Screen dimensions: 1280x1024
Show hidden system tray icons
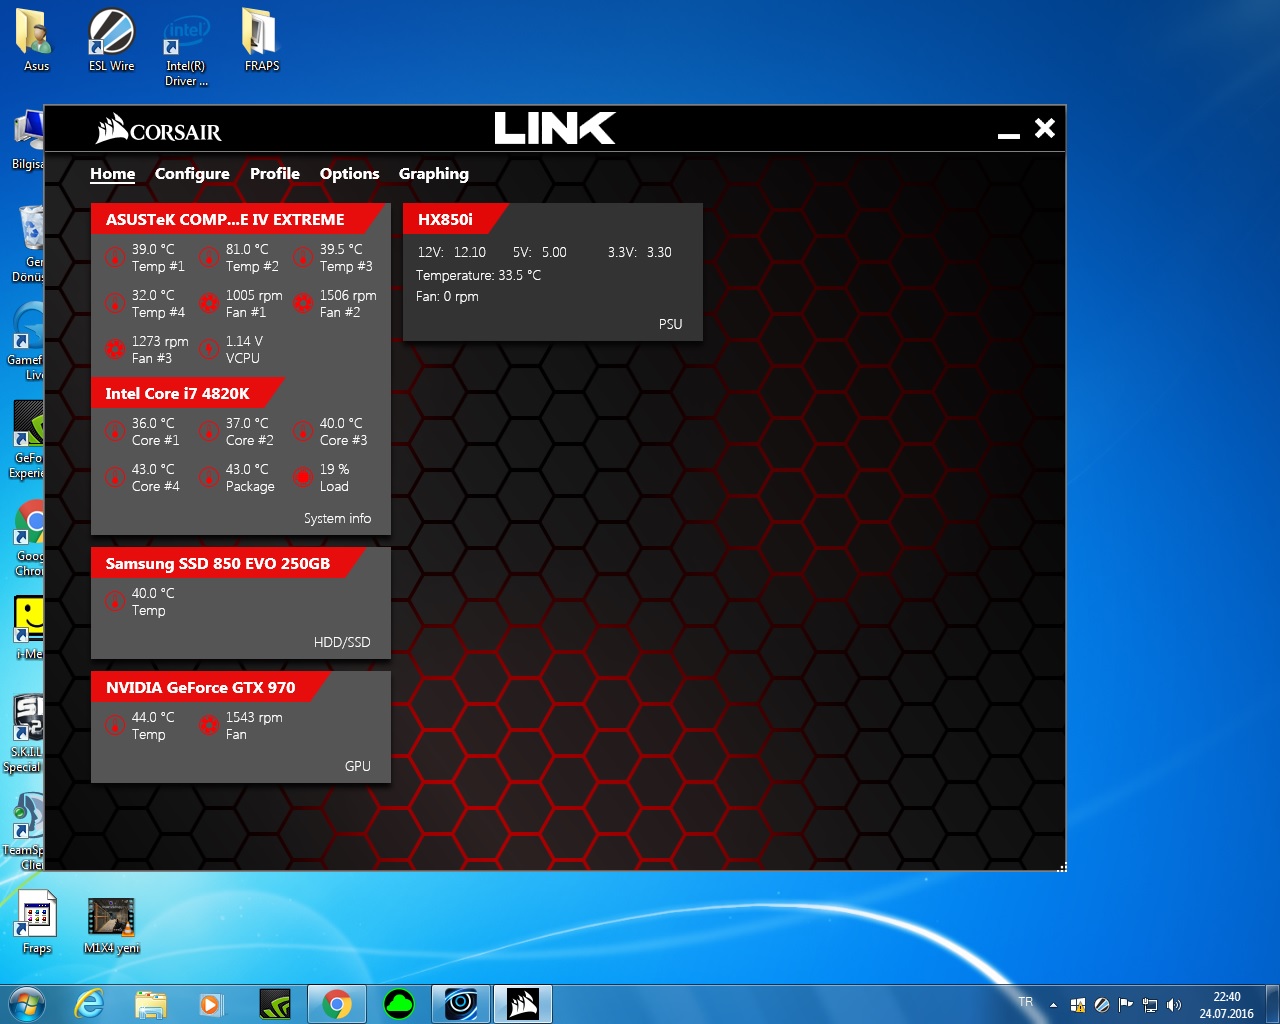[x=1053, y=1005]
